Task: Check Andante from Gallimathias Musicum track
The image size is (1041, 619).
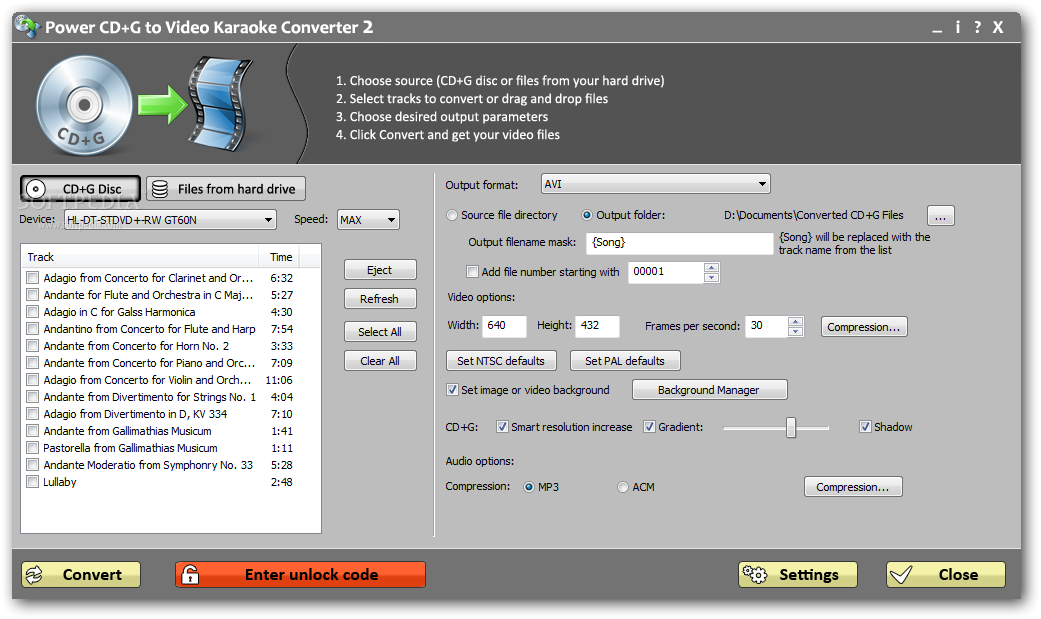Action: 33,430
